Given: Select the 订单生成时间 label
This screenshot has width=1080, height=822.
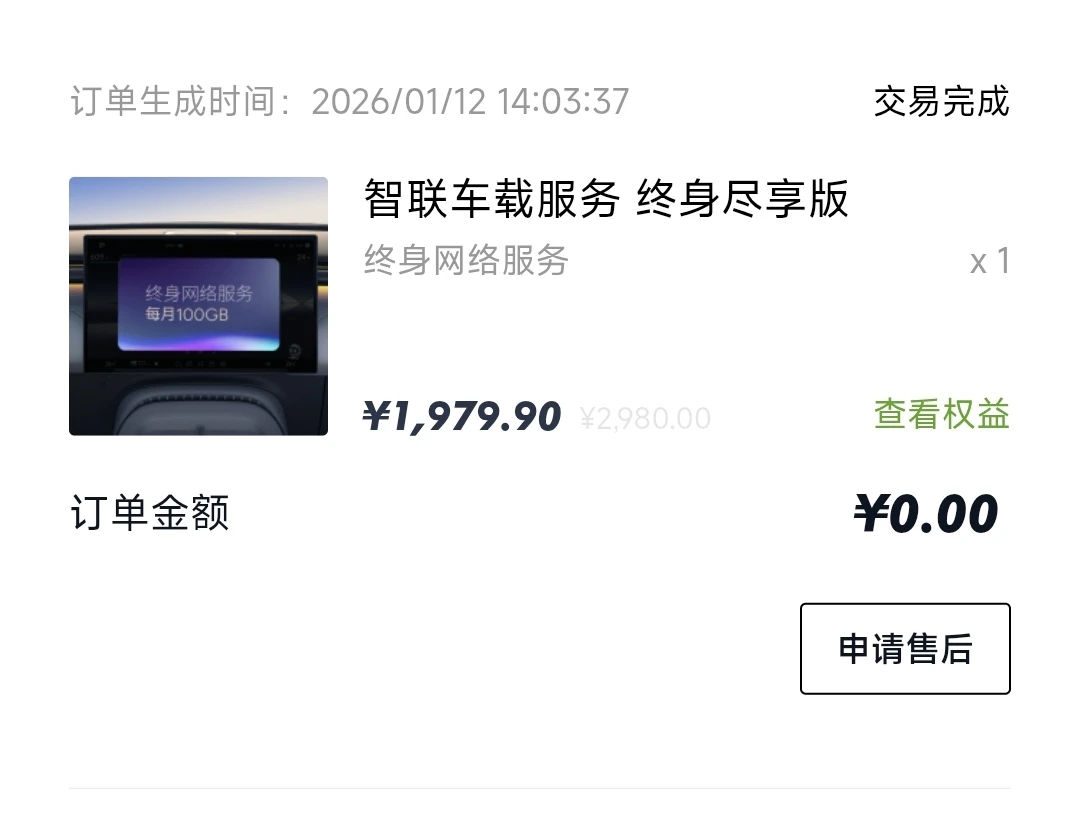Looking at the screenshot, I should [x=173, y=102].
